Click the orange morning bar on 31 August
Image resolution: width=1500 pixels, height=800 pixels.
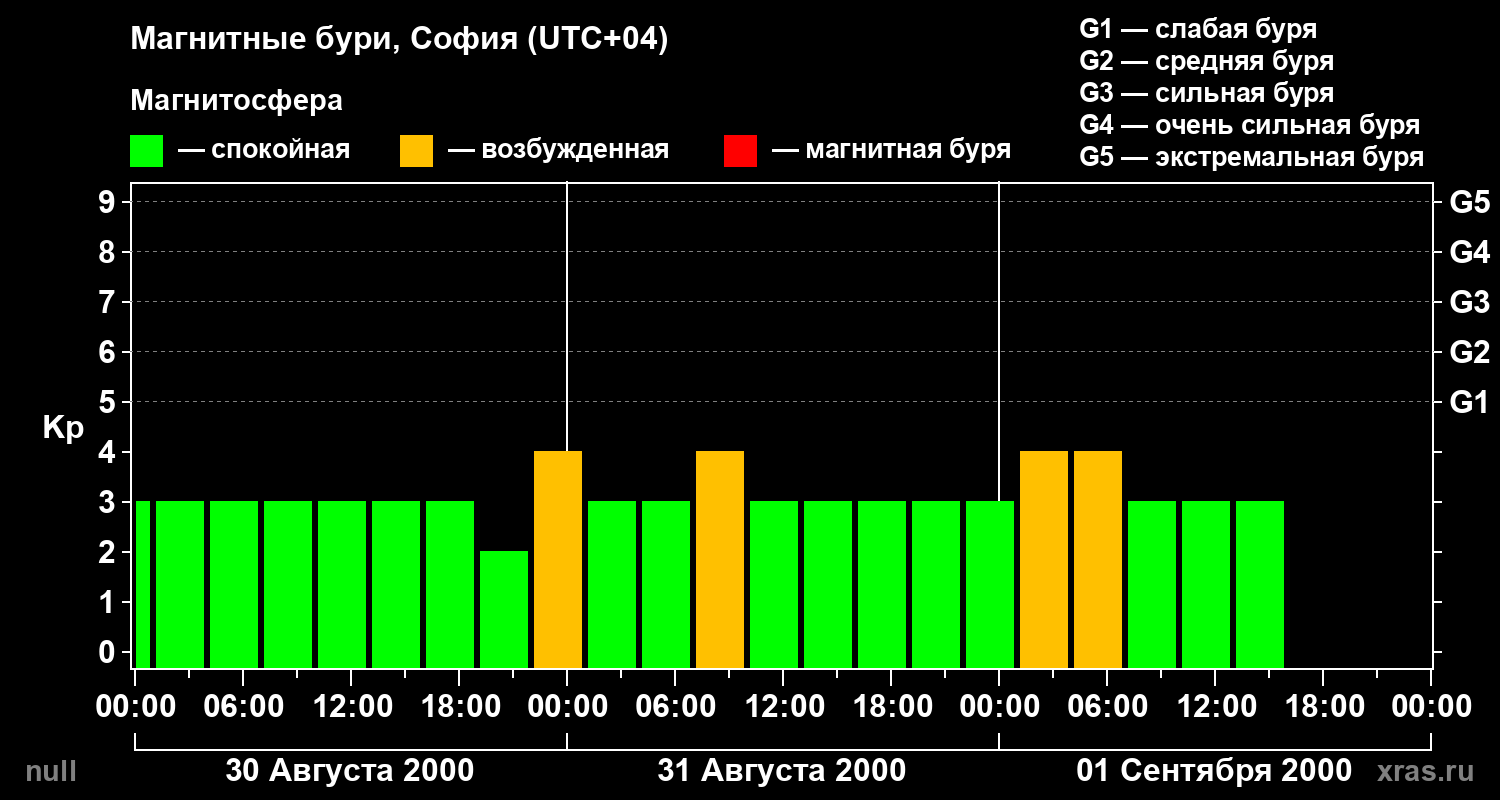coord(720,559)
